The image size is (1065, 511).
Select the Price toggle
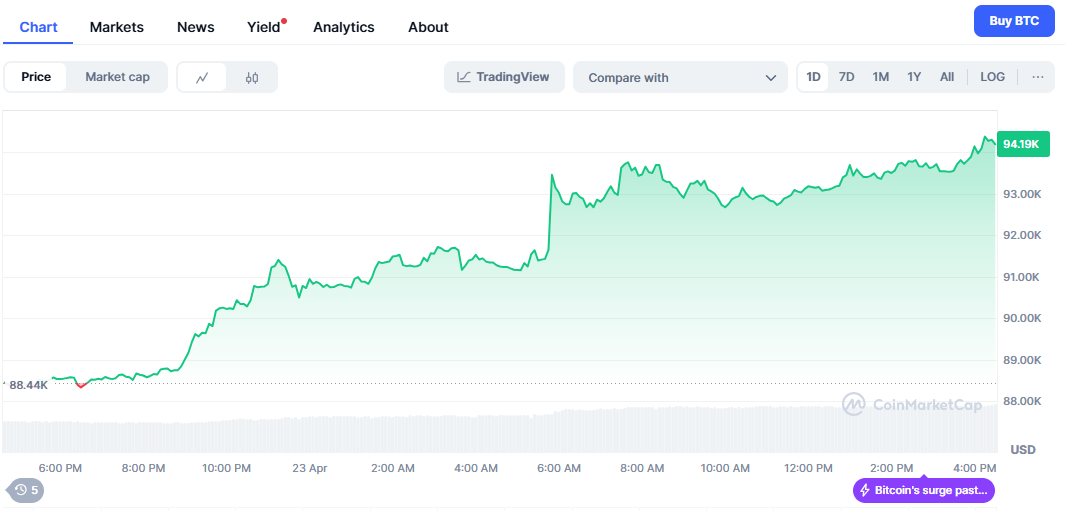tap(36, 77)
